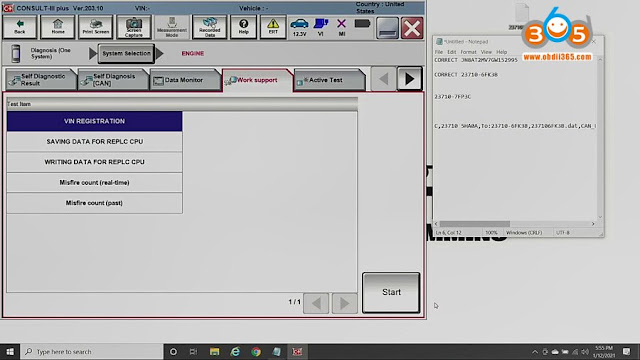Click the 12.3V vehicle battery indicator
The height and width of the screenshot is (360, 640).
point(299,27)
